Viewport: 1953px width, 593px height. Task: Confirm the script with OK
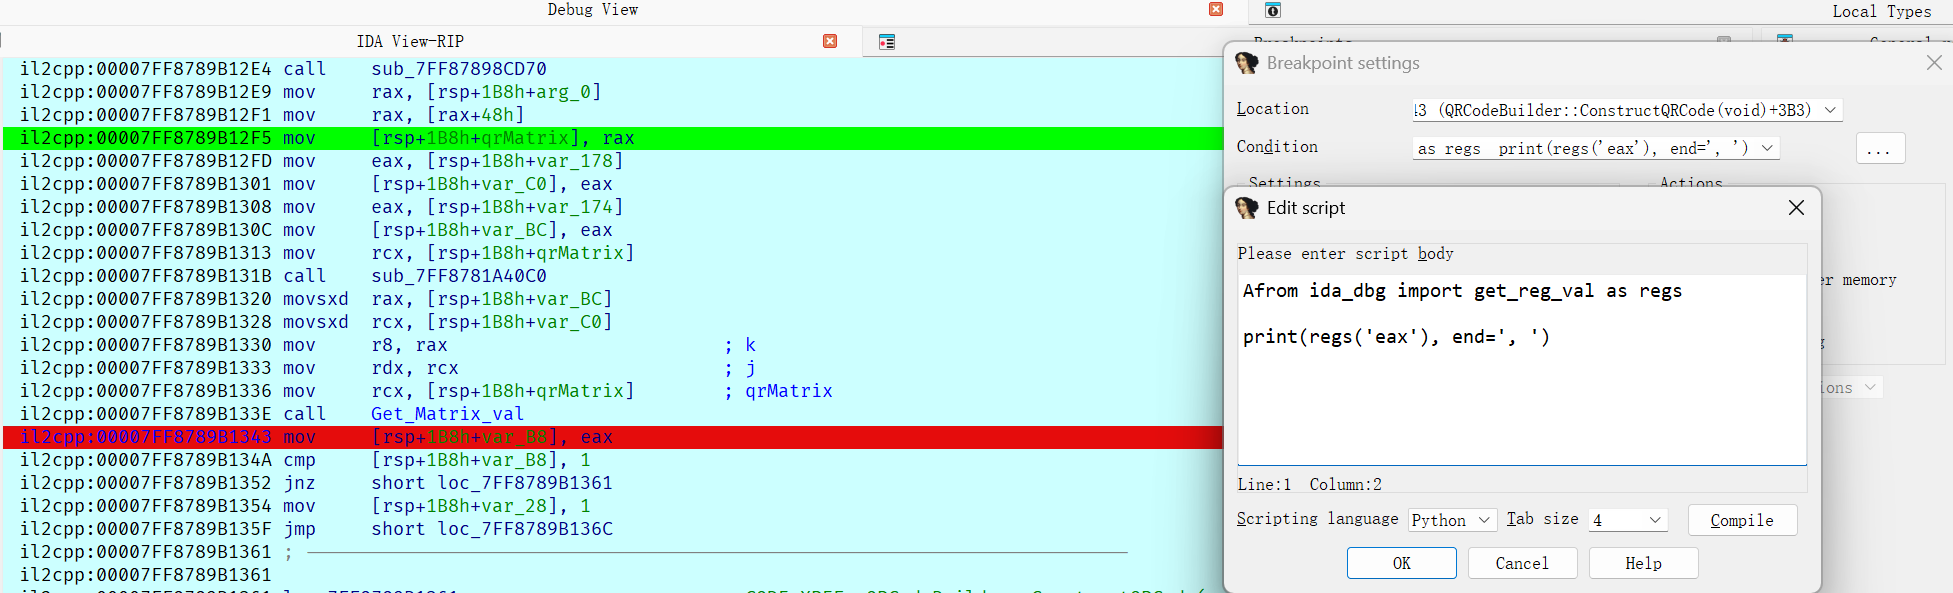tap(1401, 563)
